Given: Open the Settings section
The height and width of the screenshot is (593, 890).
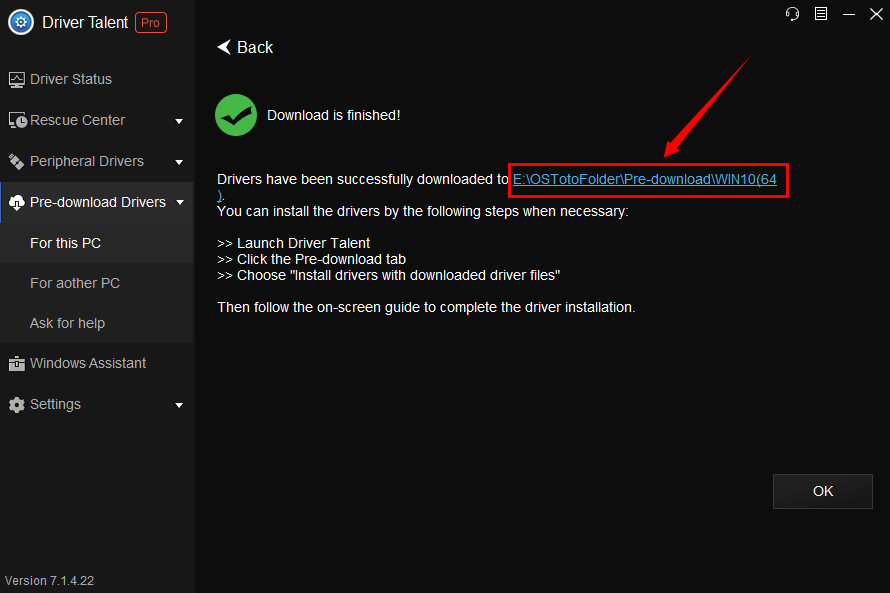Looking at the screenshot, I should [96, 405].
